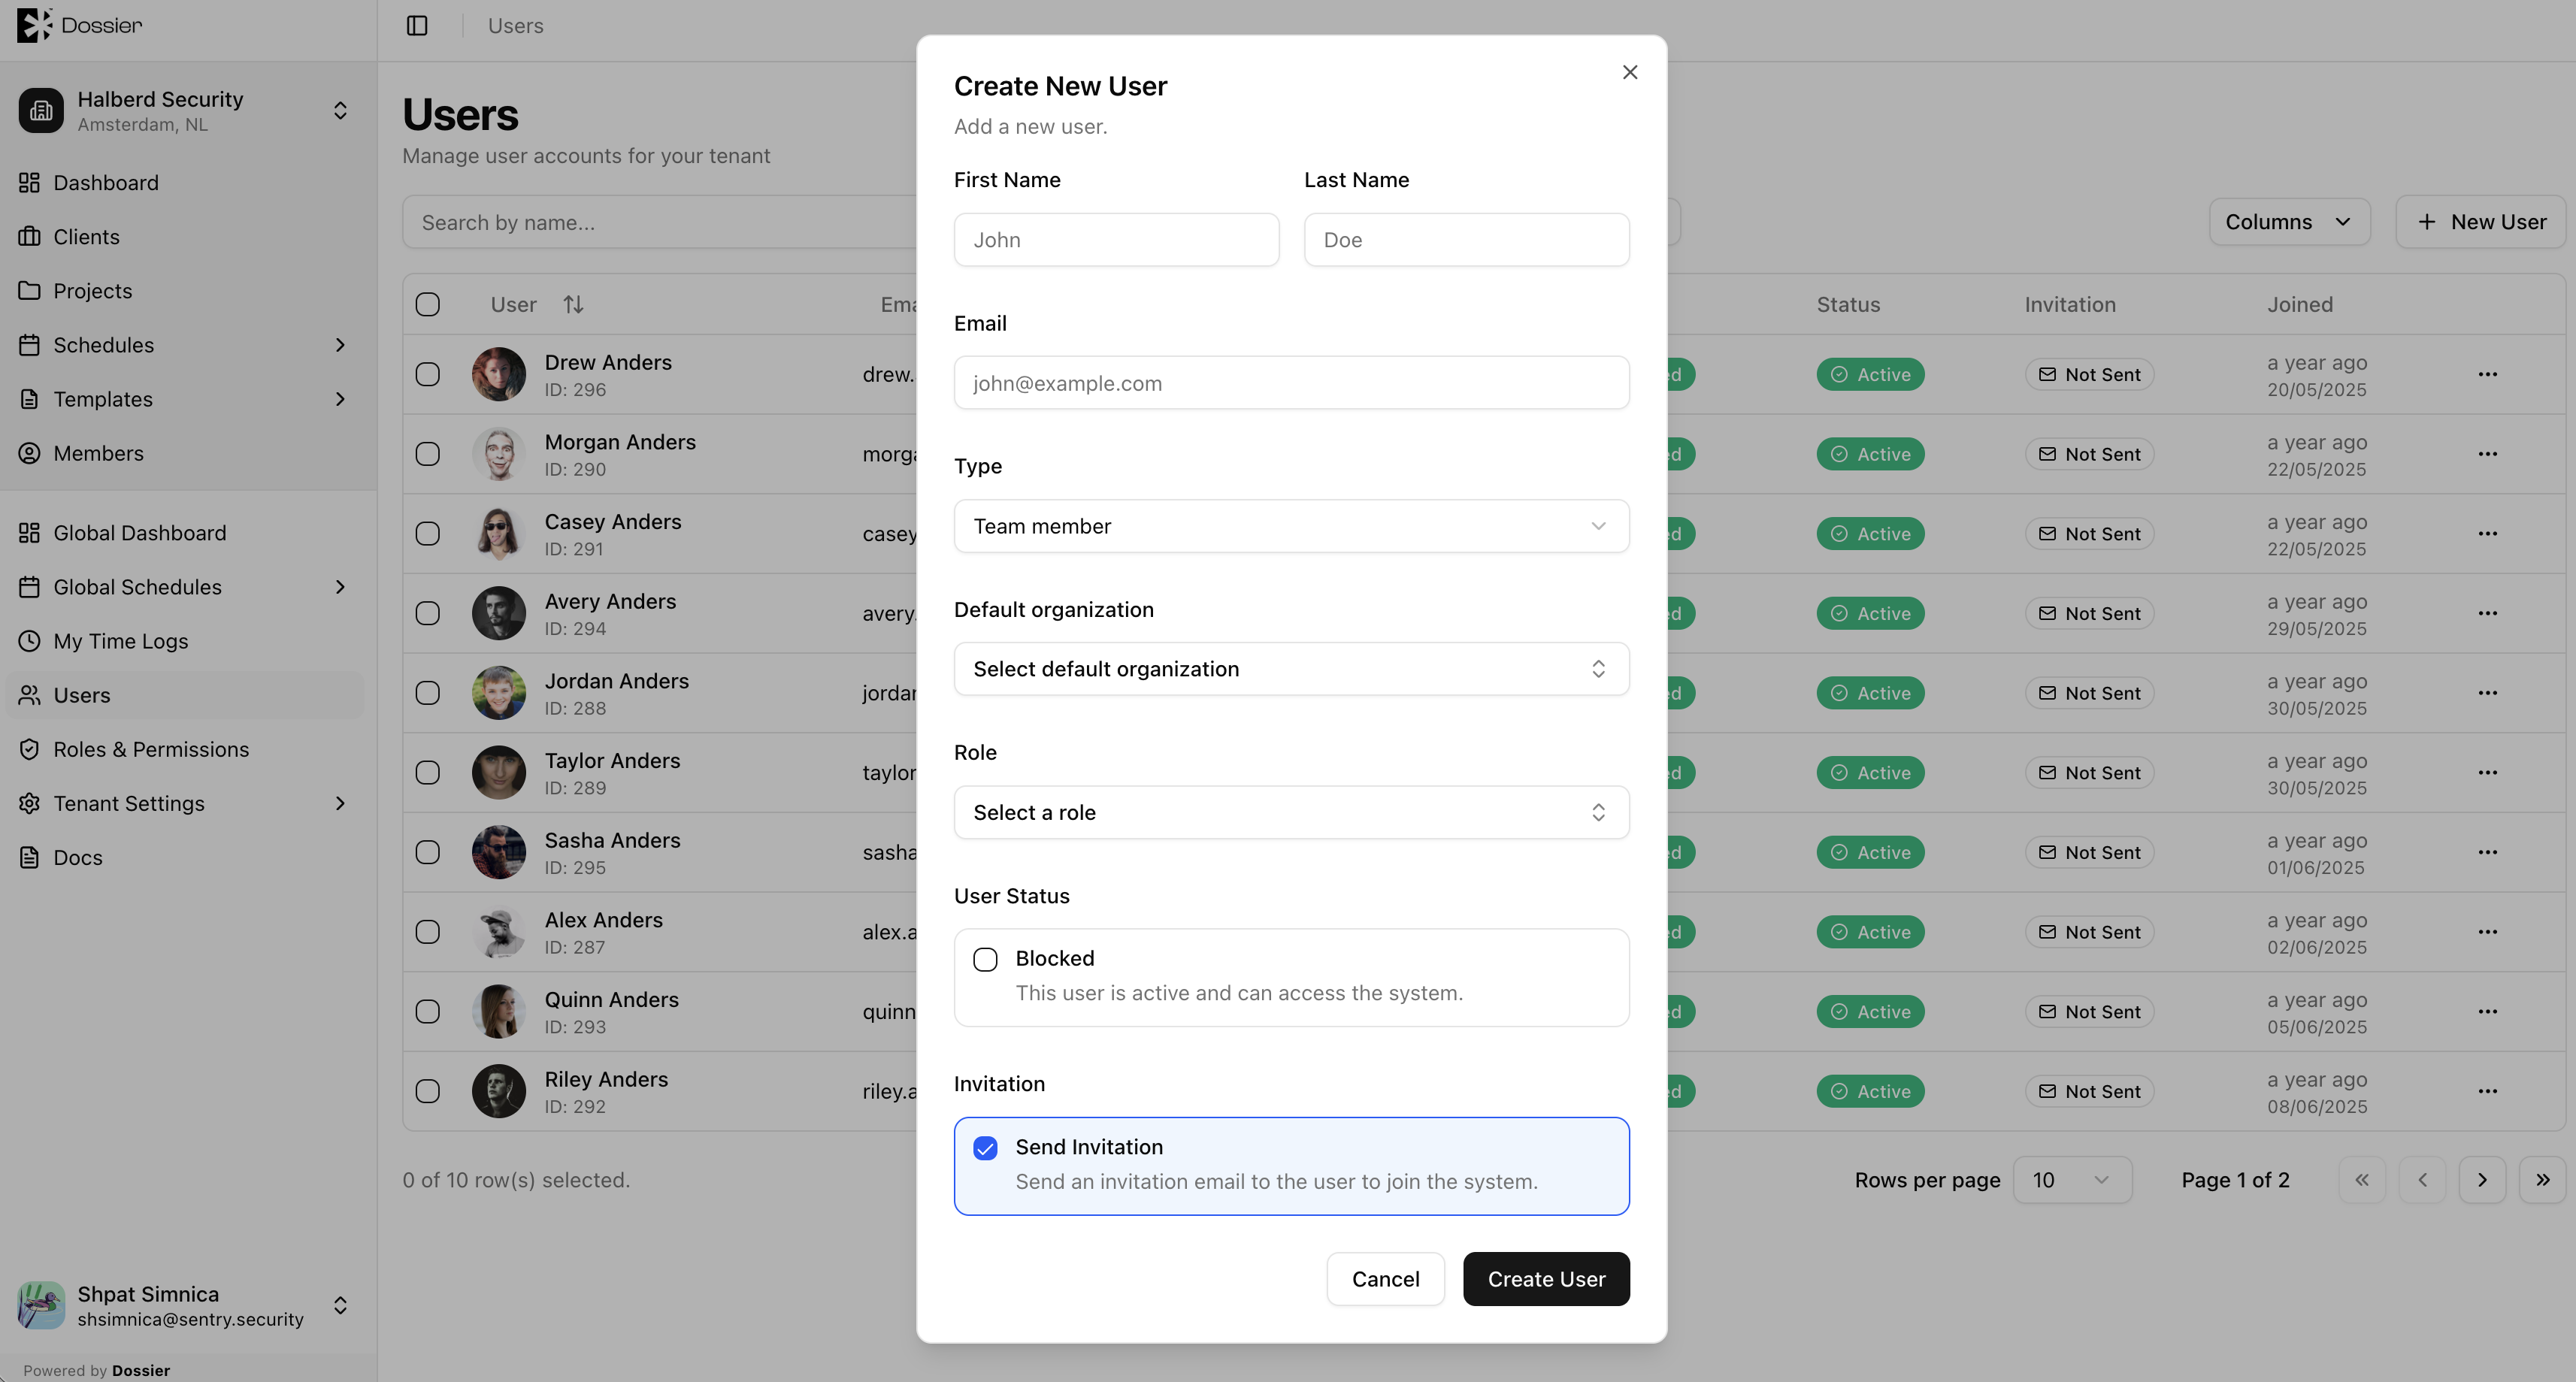Click the Users sidebar icon
This screenshot has height=1382, width=2576.
click(30, 695)
